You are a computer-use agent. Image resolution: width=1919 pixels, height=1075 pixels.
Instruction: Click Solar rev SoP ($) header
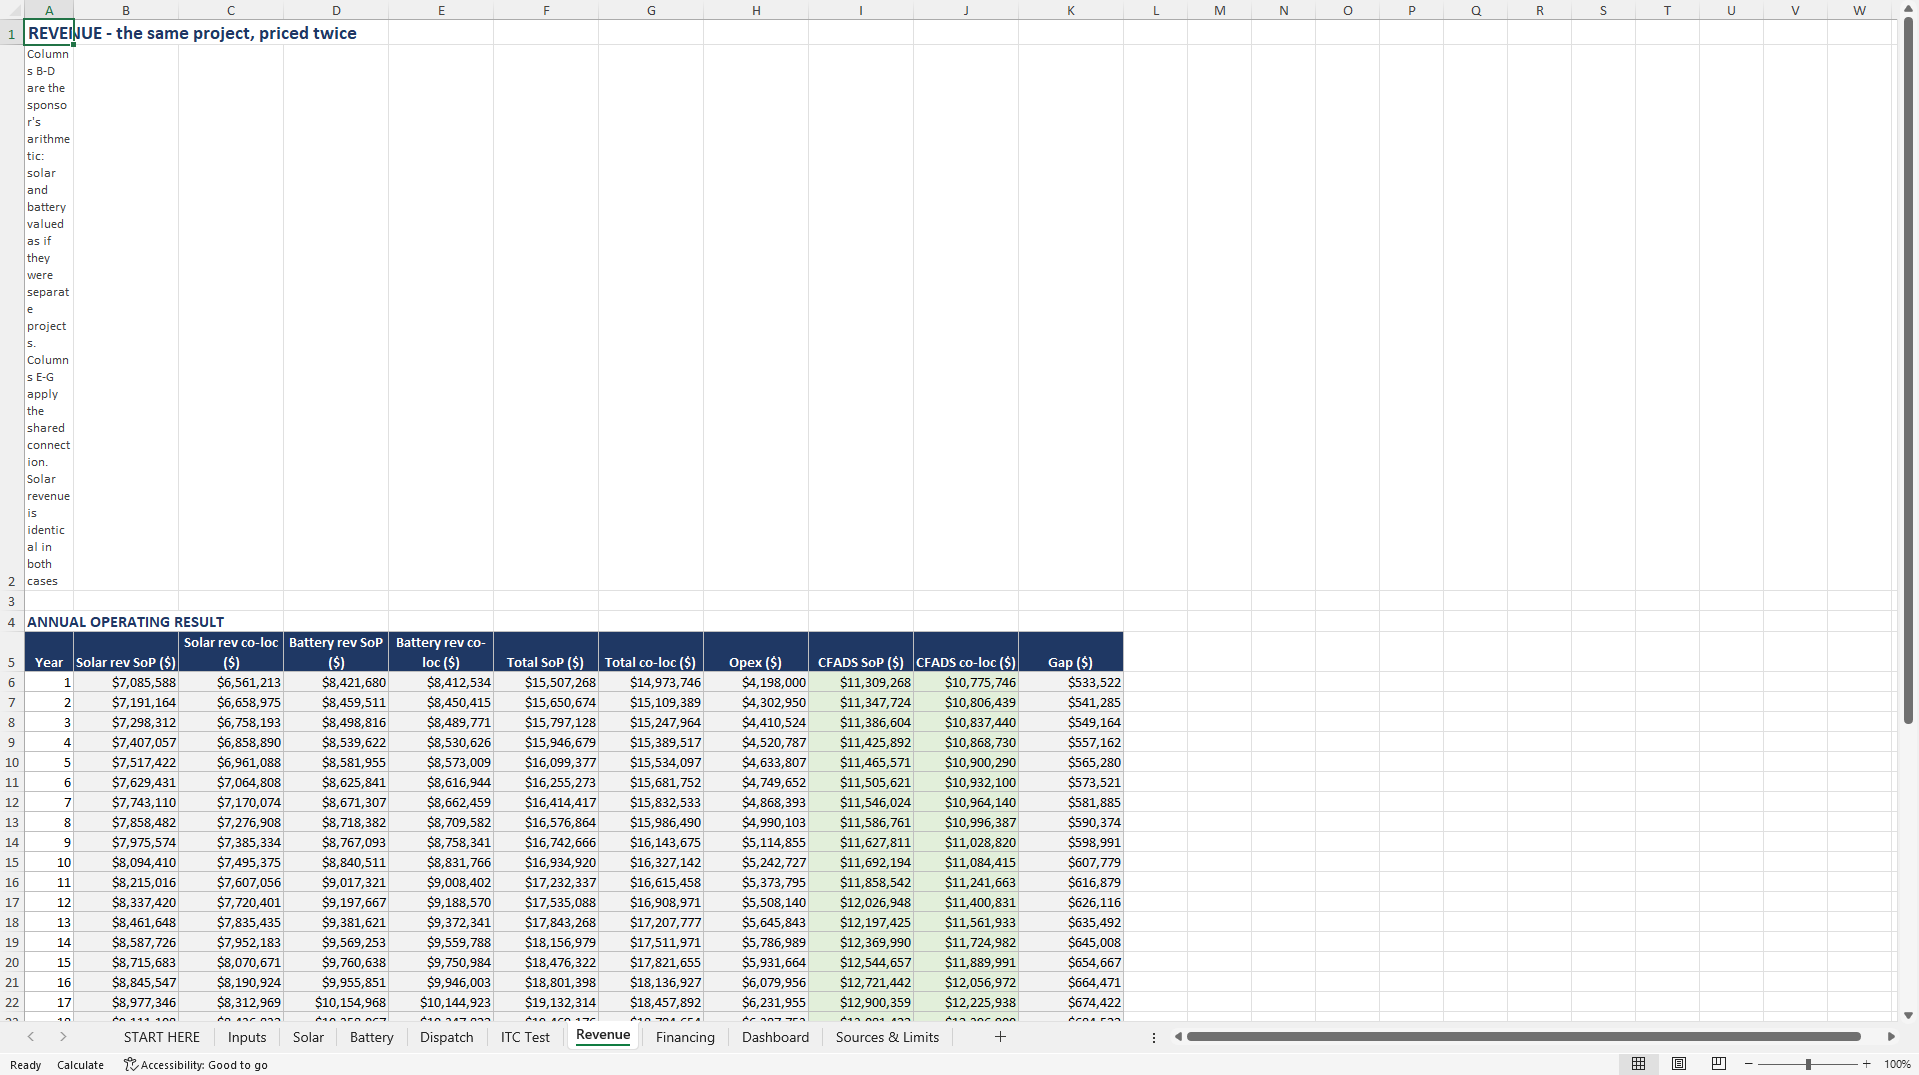[126, 652]
